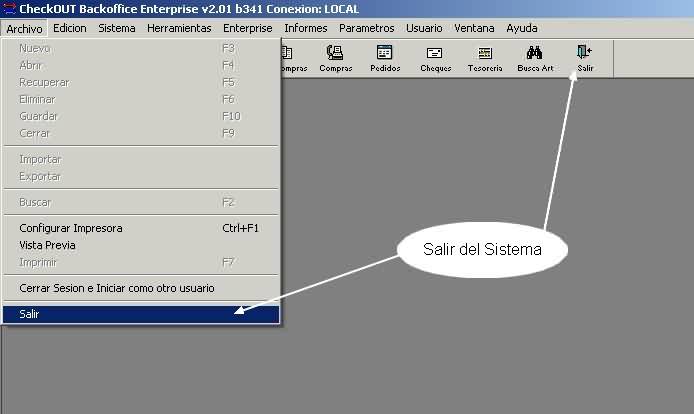The height and width of the screenshot is (414, 694).
Task: Click the greyed Importar menu entry
Action: [141, 159]
